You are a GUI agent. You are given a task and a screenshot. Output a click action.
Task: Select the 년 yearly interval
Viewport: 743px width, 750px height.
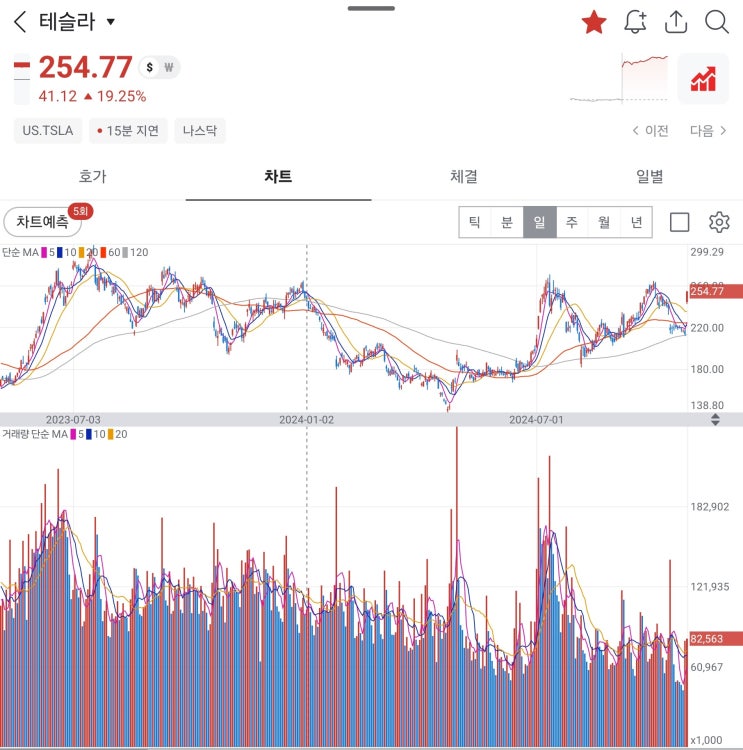[x=636, y=222]
